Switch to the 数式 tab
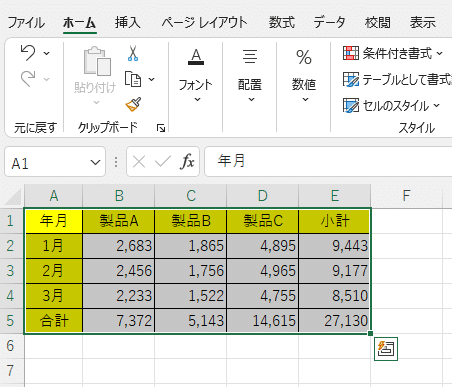Viewport: 452px width, 387px height. point(282,23)
